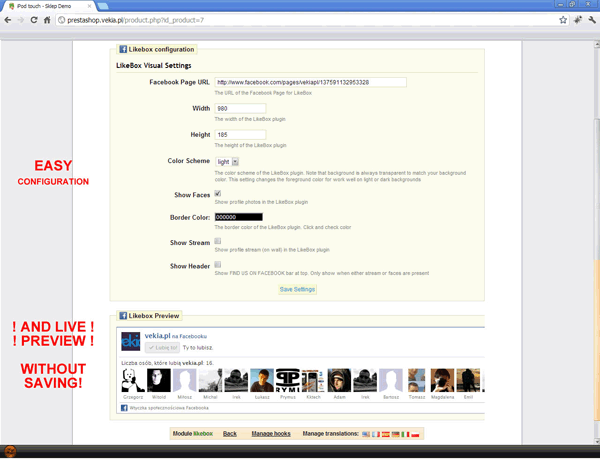Reload the page with the refresh icon
The width and height of the screenshot is (600, 459).
(34, 19)
